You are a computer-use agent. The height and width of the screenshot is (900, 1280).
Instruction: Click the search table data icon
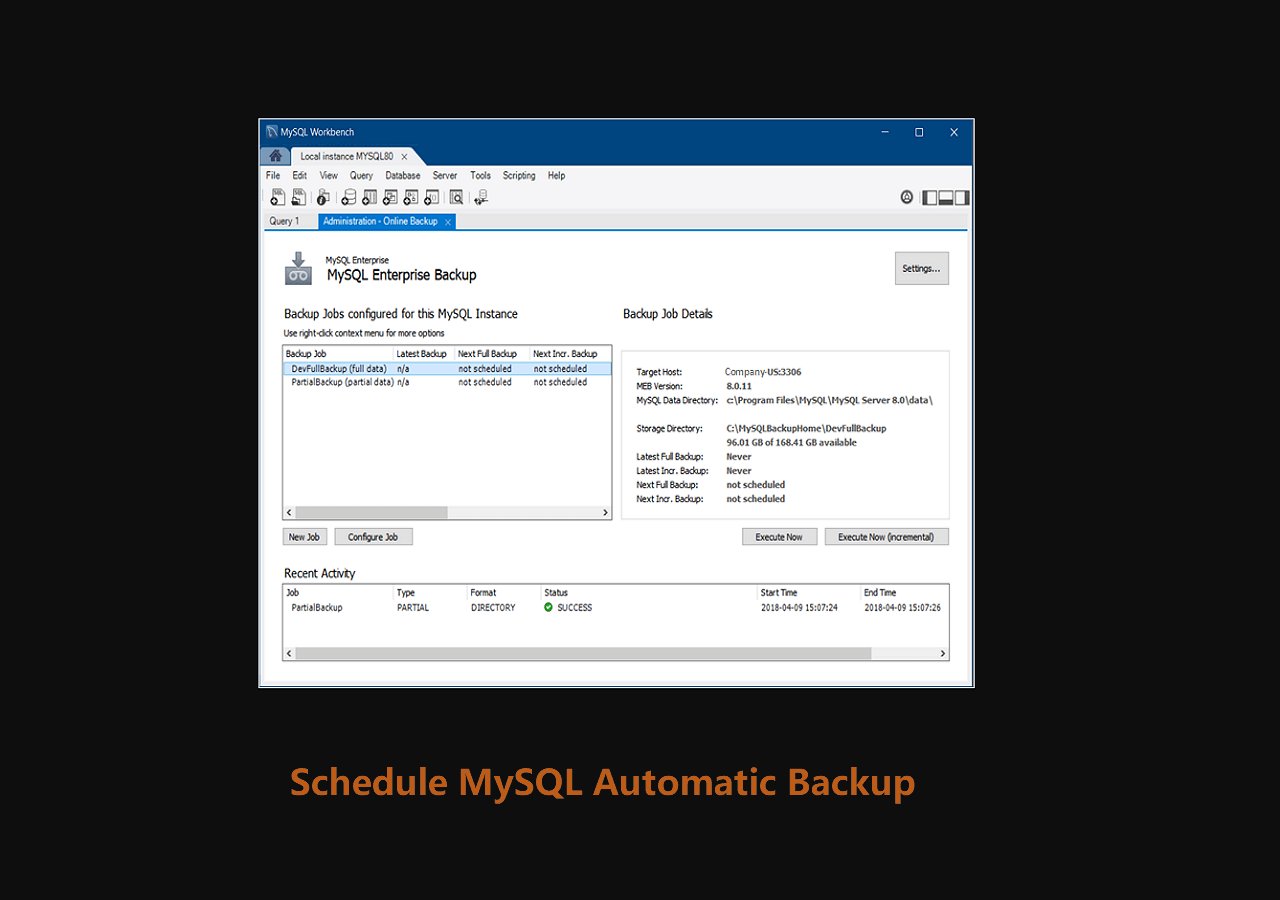tap(456, 197)
